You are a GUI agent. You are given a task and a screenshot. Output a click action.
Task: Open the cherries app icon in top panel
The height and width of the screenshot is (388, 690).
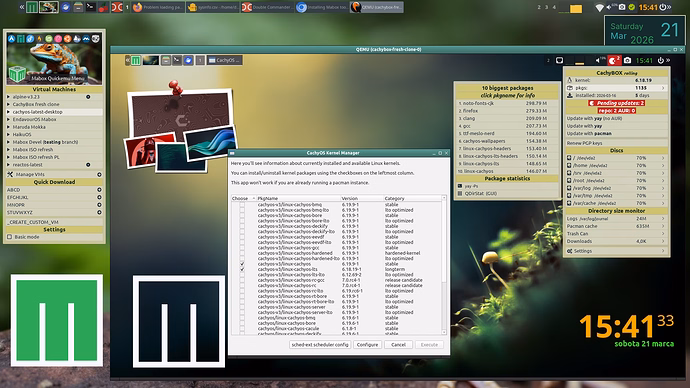103,7
